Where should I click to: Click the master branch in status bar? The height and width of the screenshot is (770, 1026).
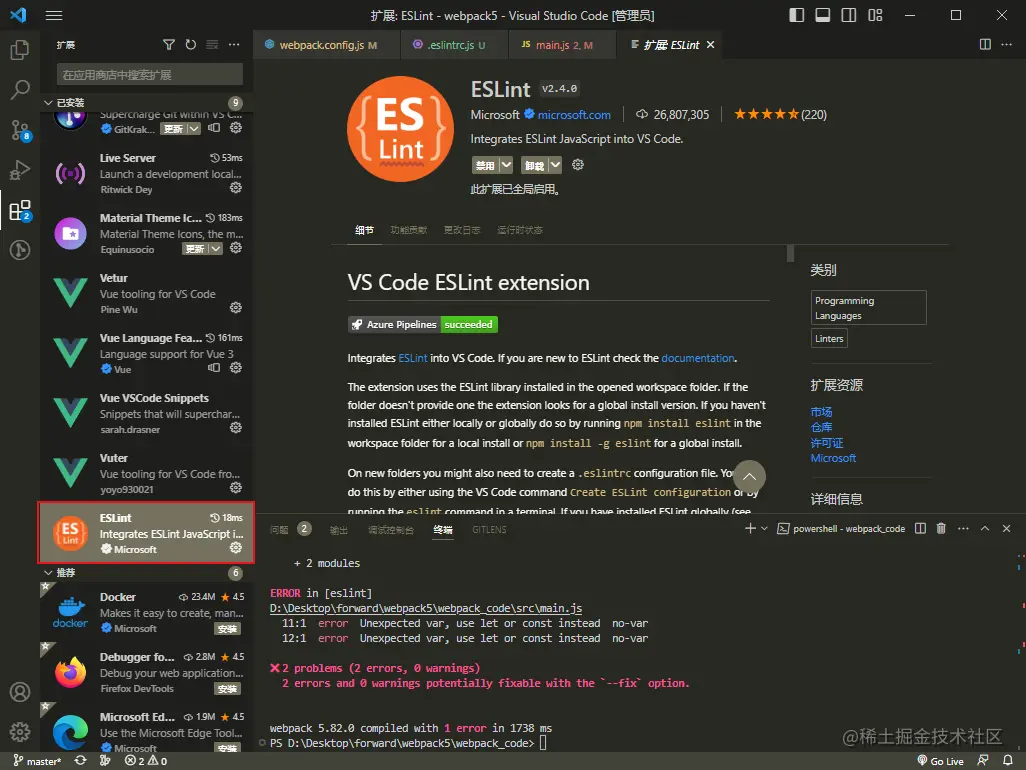coord(37,761)
